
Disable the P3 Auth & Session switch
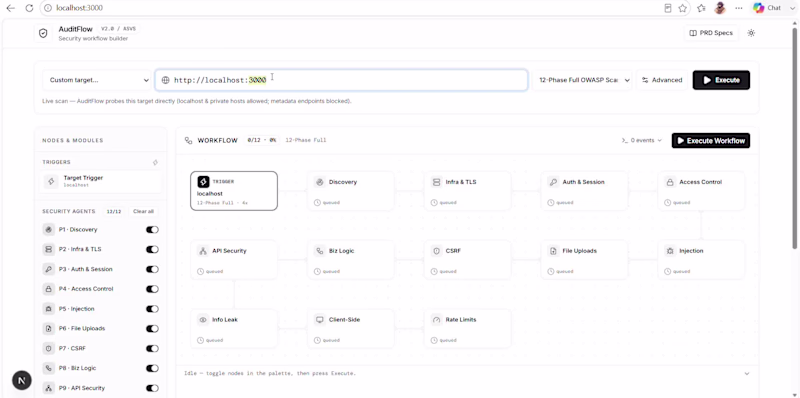pyautogui.click(x=152, y=269)
